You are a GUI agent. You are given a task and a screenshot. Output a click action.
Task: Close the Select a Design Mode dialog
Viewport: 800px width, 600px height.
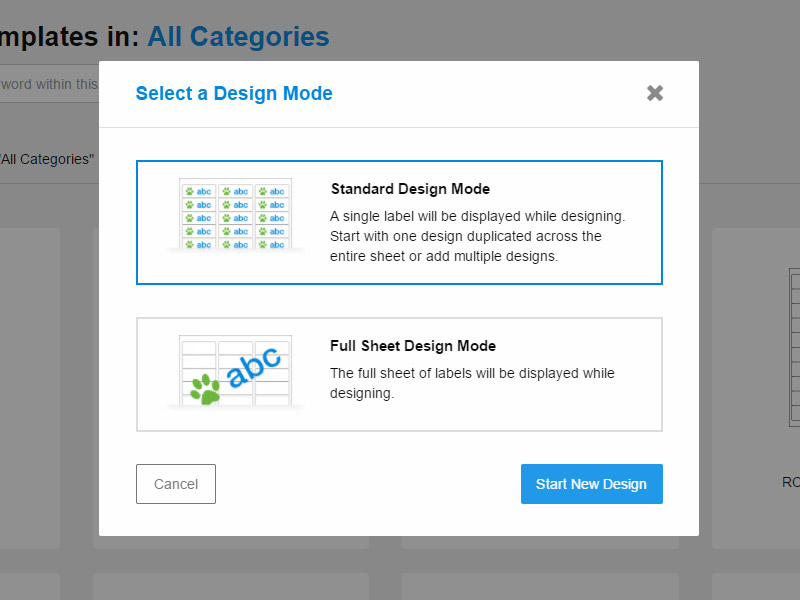(x=655, y=93)
